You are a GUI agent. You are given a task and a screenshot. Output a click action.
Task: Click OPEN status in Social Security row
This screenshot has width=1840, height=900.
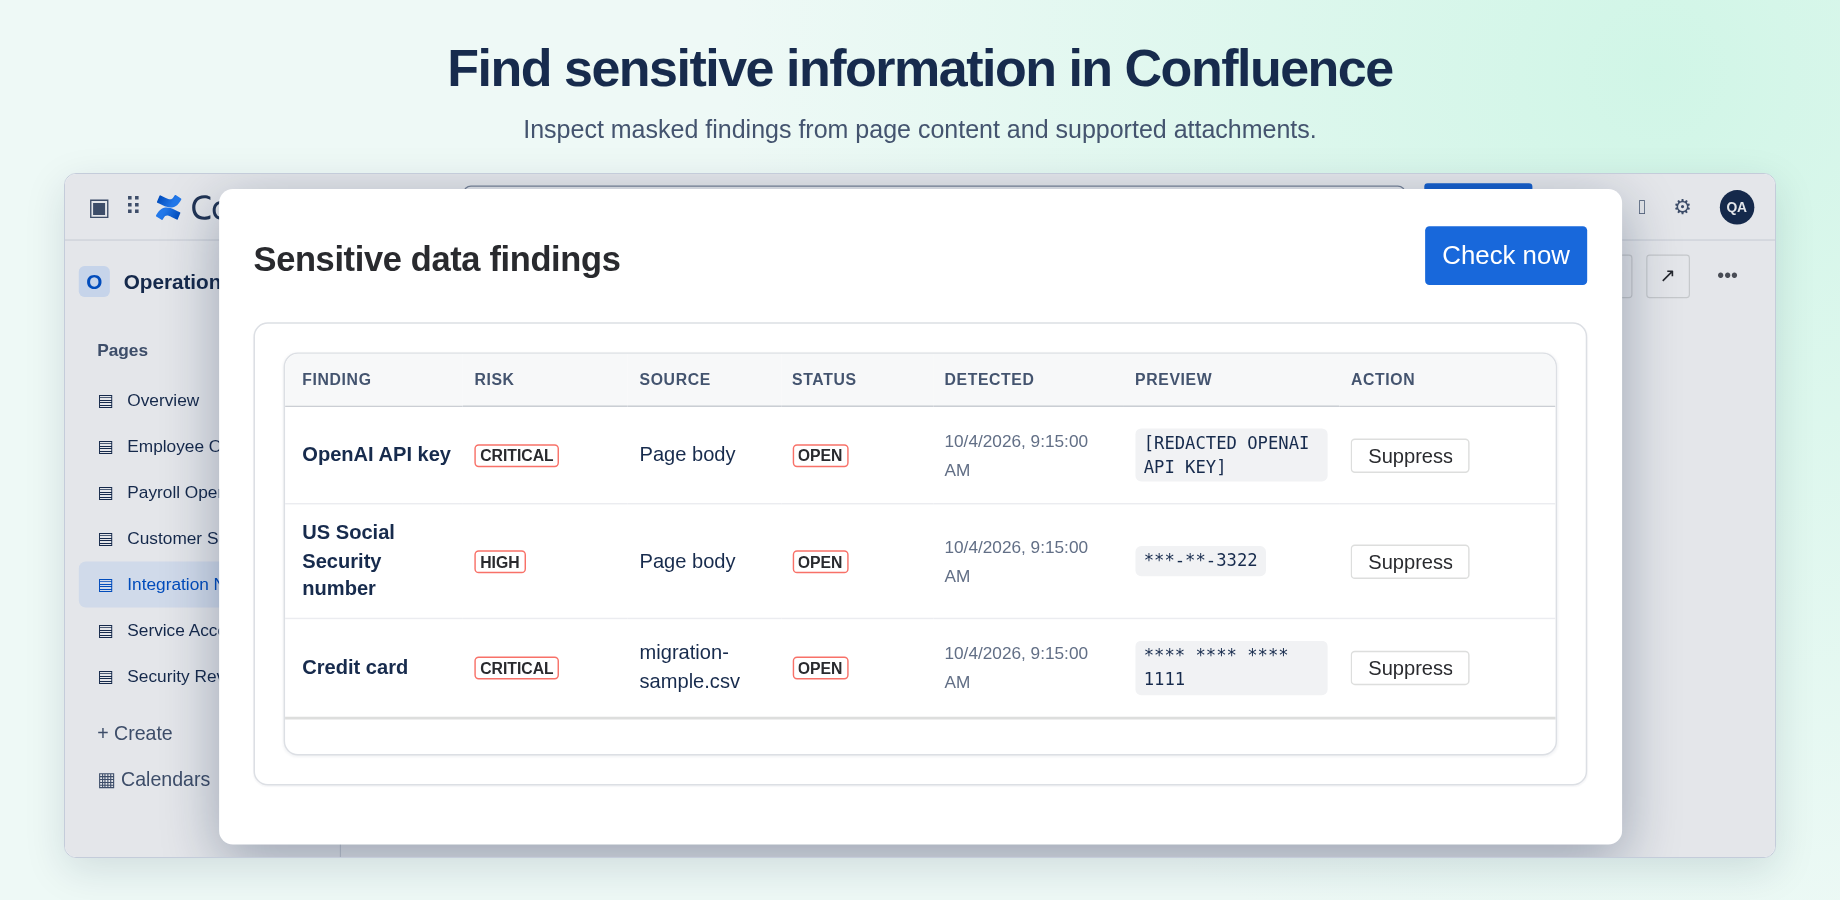point(820,562)
